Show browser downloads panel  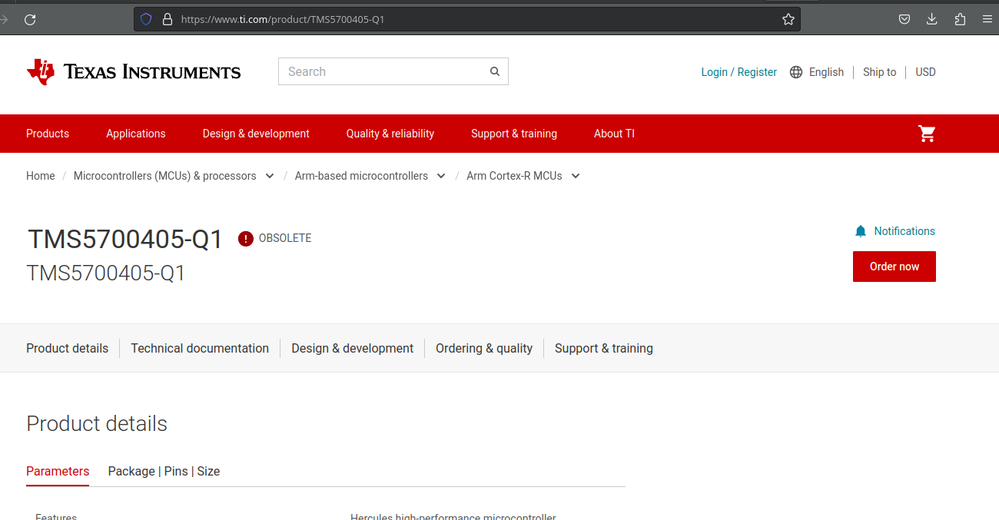click(x=931, y=19)
